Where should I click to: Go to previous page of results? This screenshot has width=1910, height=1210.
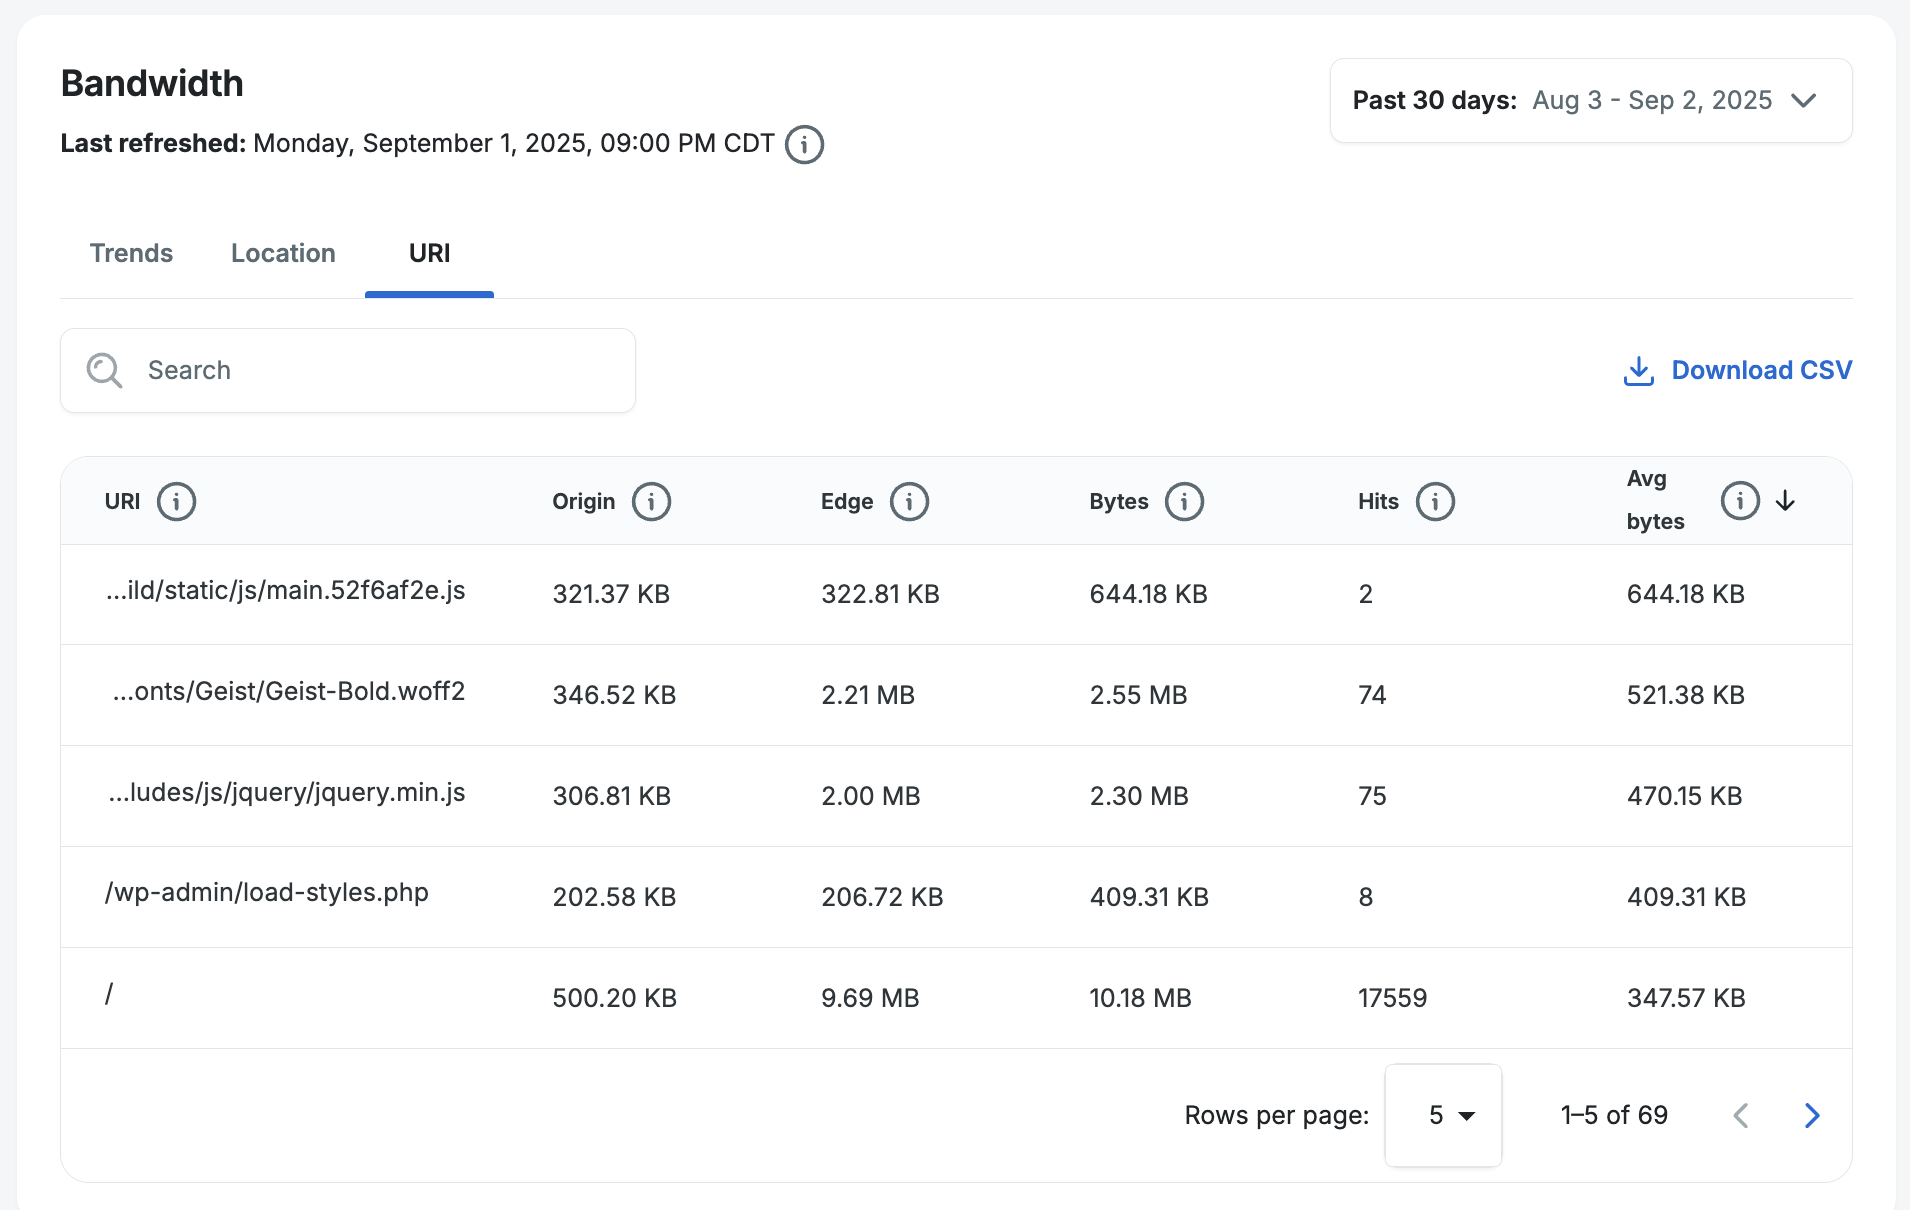click(x=1741, y=1115)
